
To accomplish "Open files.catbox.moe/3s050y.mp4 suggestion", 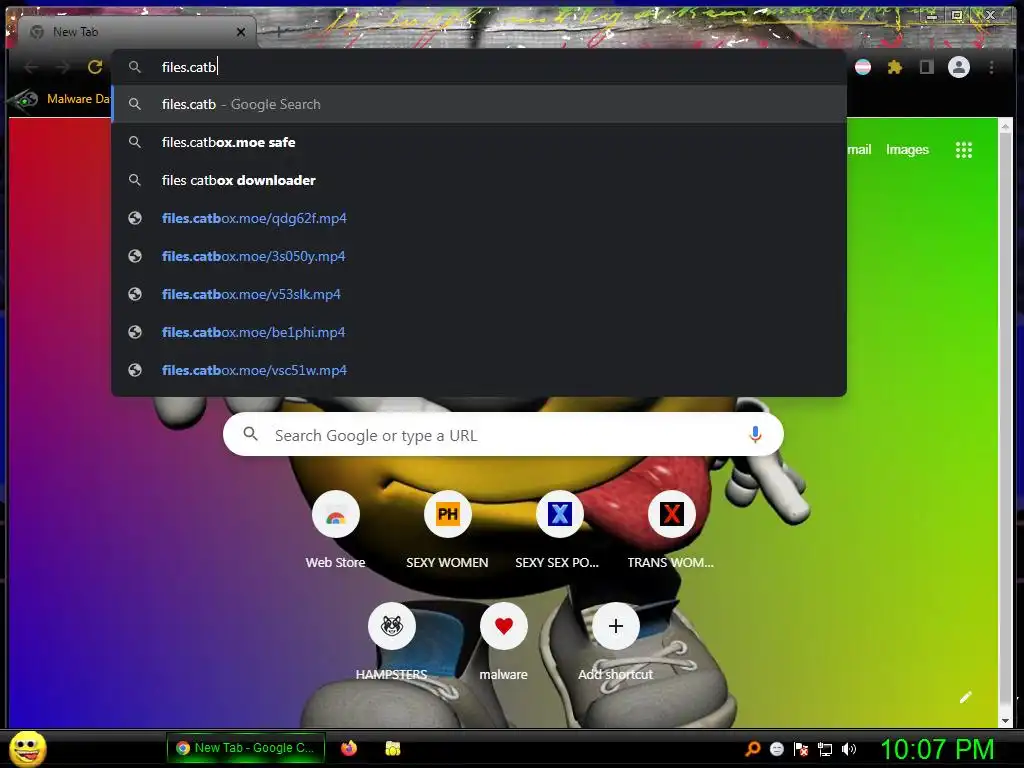I will (x=479, y=256).
